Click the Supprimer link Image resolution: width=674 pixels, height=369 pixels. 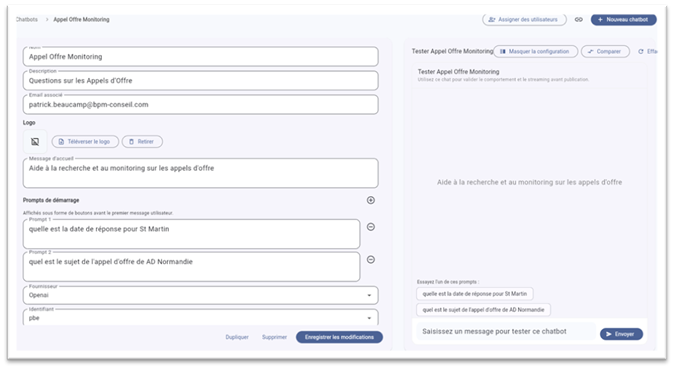pos(274,337)
